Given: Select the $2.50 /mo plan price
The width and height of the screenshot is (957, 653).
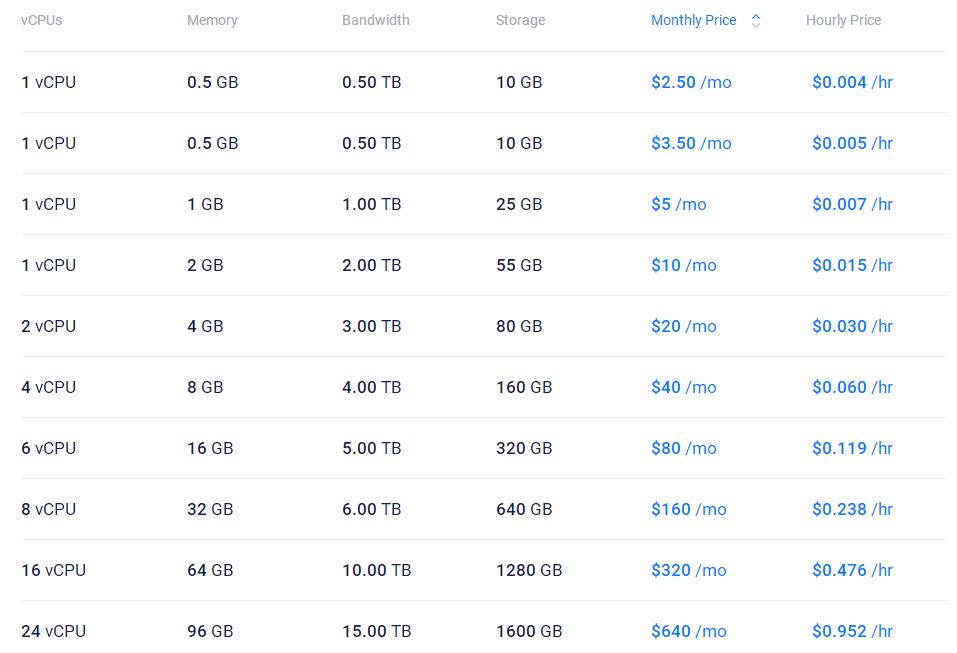Looking at the screenshot, I should pos(691,83).
